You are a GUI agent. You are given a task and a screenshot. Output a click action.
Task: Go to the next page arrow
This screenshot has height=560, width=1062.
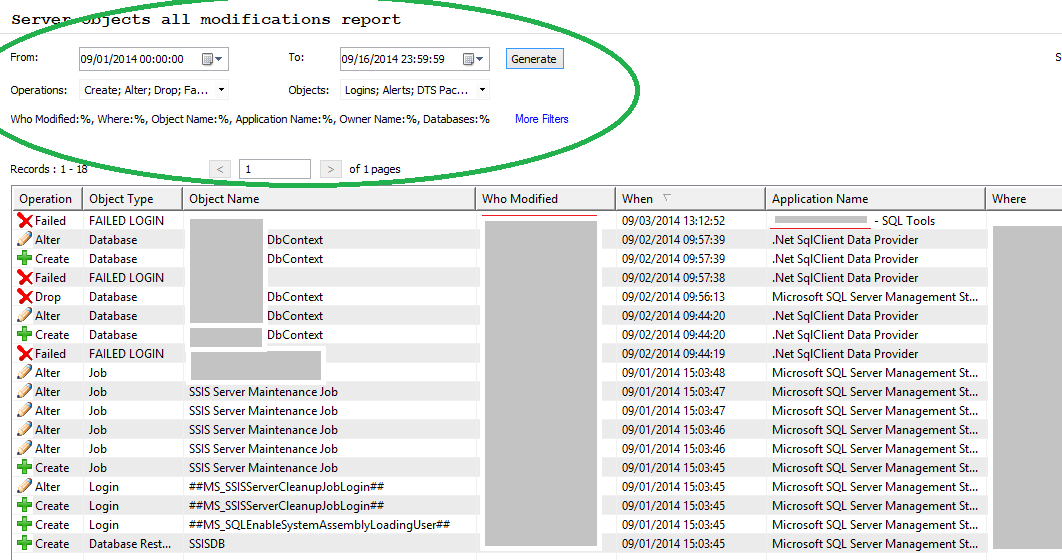pyautogui.click(x=331, y=169)
